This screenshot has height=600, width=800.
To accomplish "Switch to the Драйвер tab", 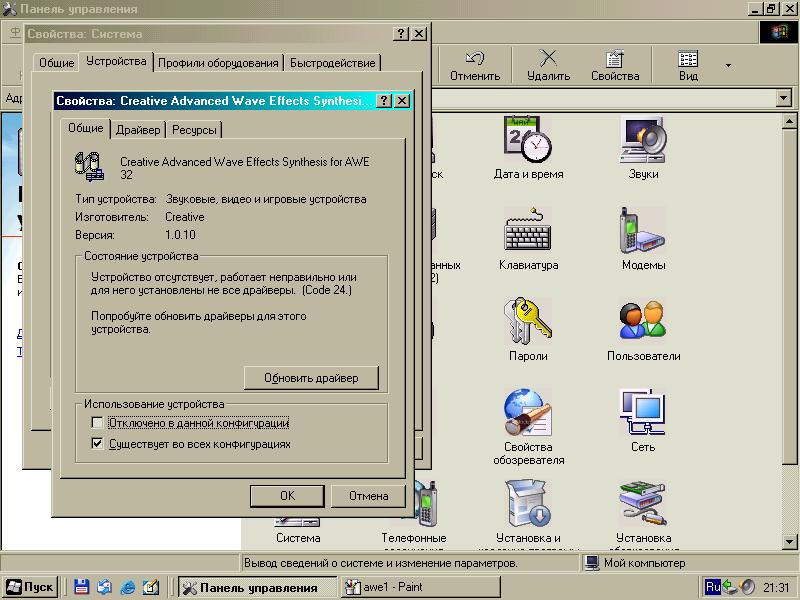I will click(138, 130).
